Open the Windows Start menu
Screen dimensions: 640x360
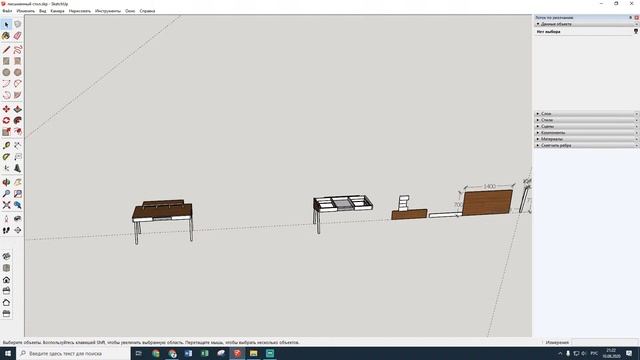click(8, 353)
